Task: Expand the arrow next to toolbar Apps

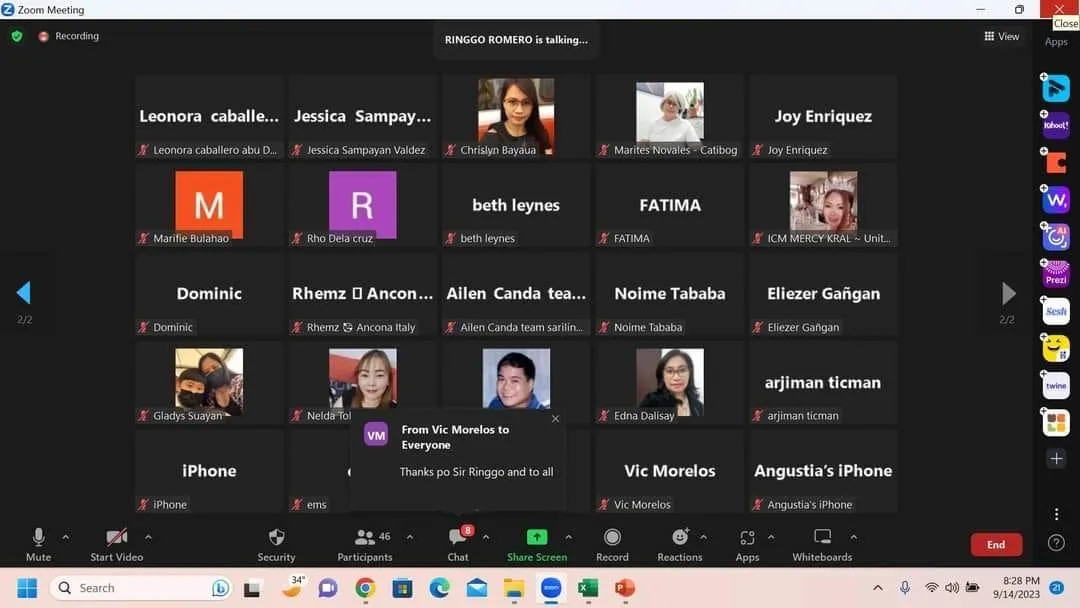Action: [x=771, y=537]
